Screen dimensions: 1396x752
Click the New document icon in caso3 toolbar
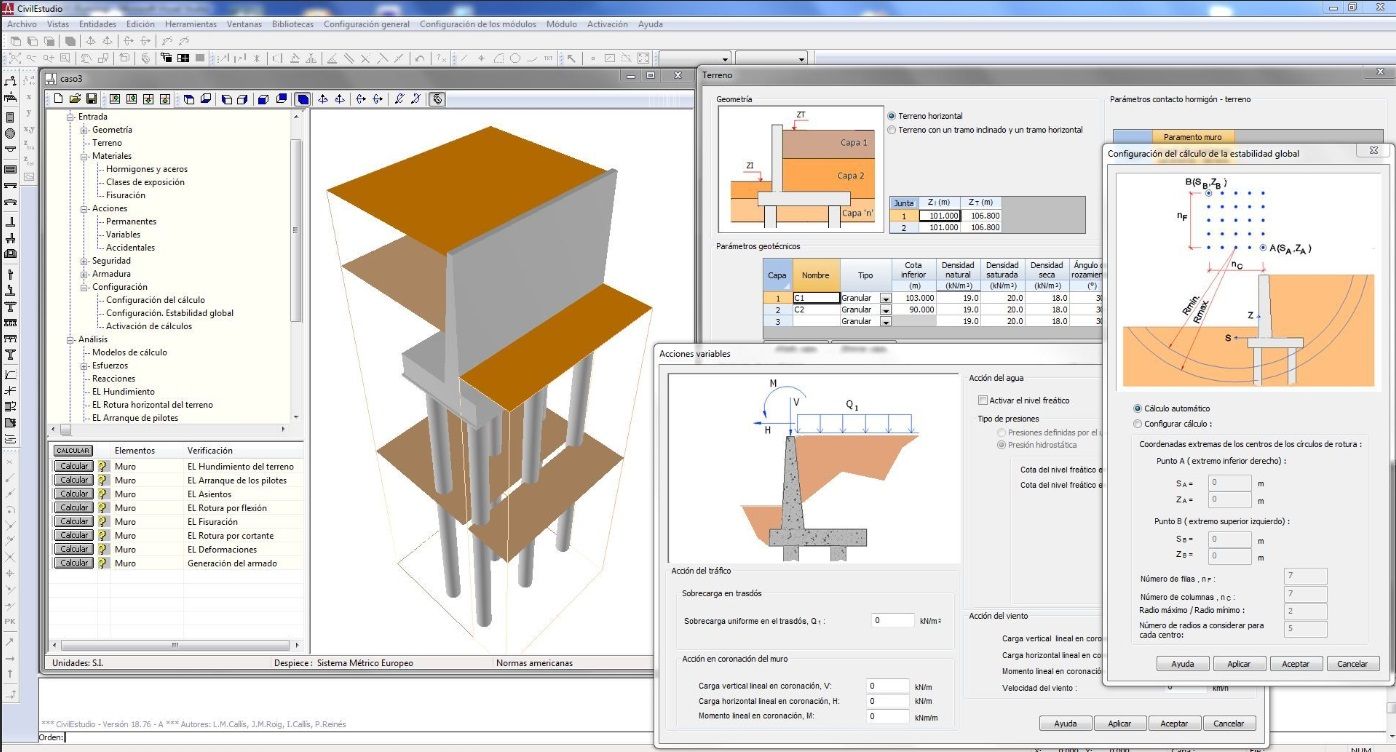pos(59,99)
